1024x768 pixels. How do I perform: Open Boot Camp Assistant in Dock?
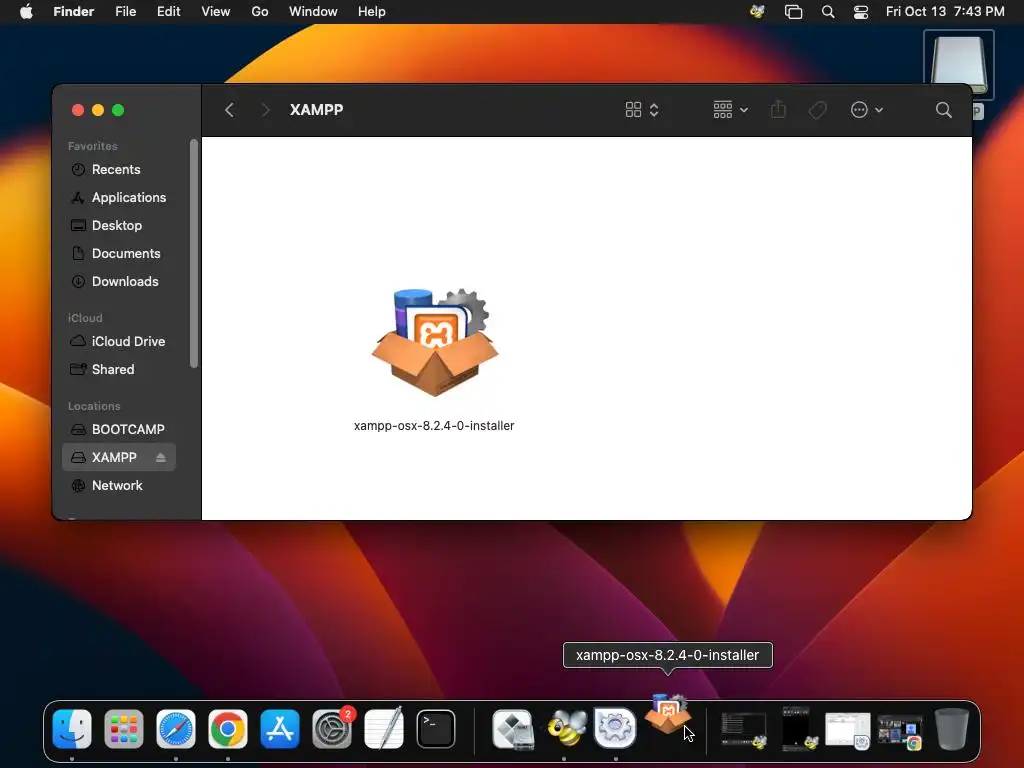[513, 728]
